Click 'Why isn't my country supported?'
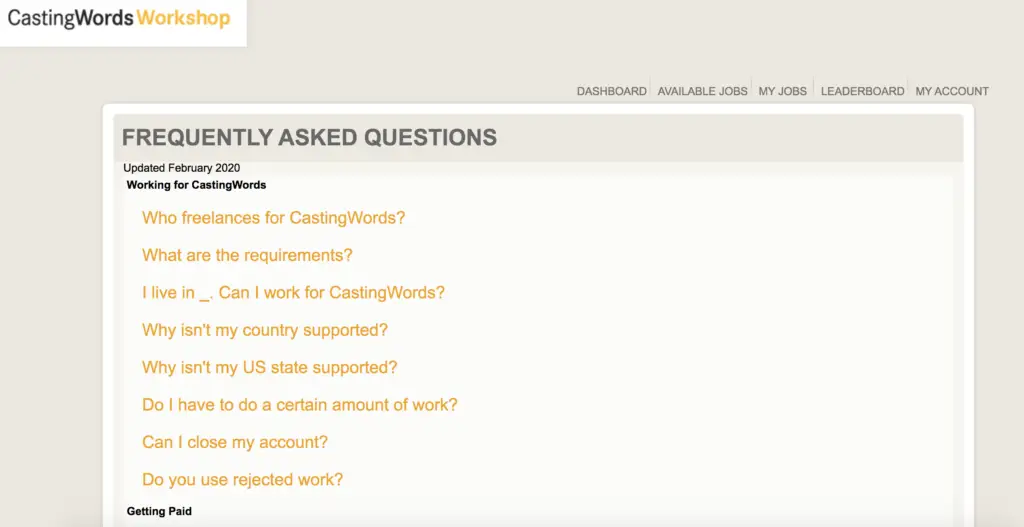This screenshot has height=527, width=1024. [265, 330]
